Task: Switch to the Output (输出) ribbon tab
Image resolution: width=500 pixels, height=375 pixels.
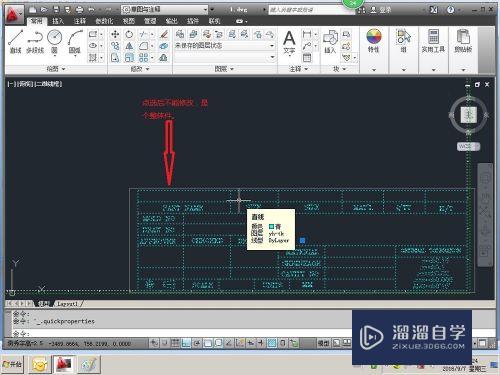Action: [171, 21]
